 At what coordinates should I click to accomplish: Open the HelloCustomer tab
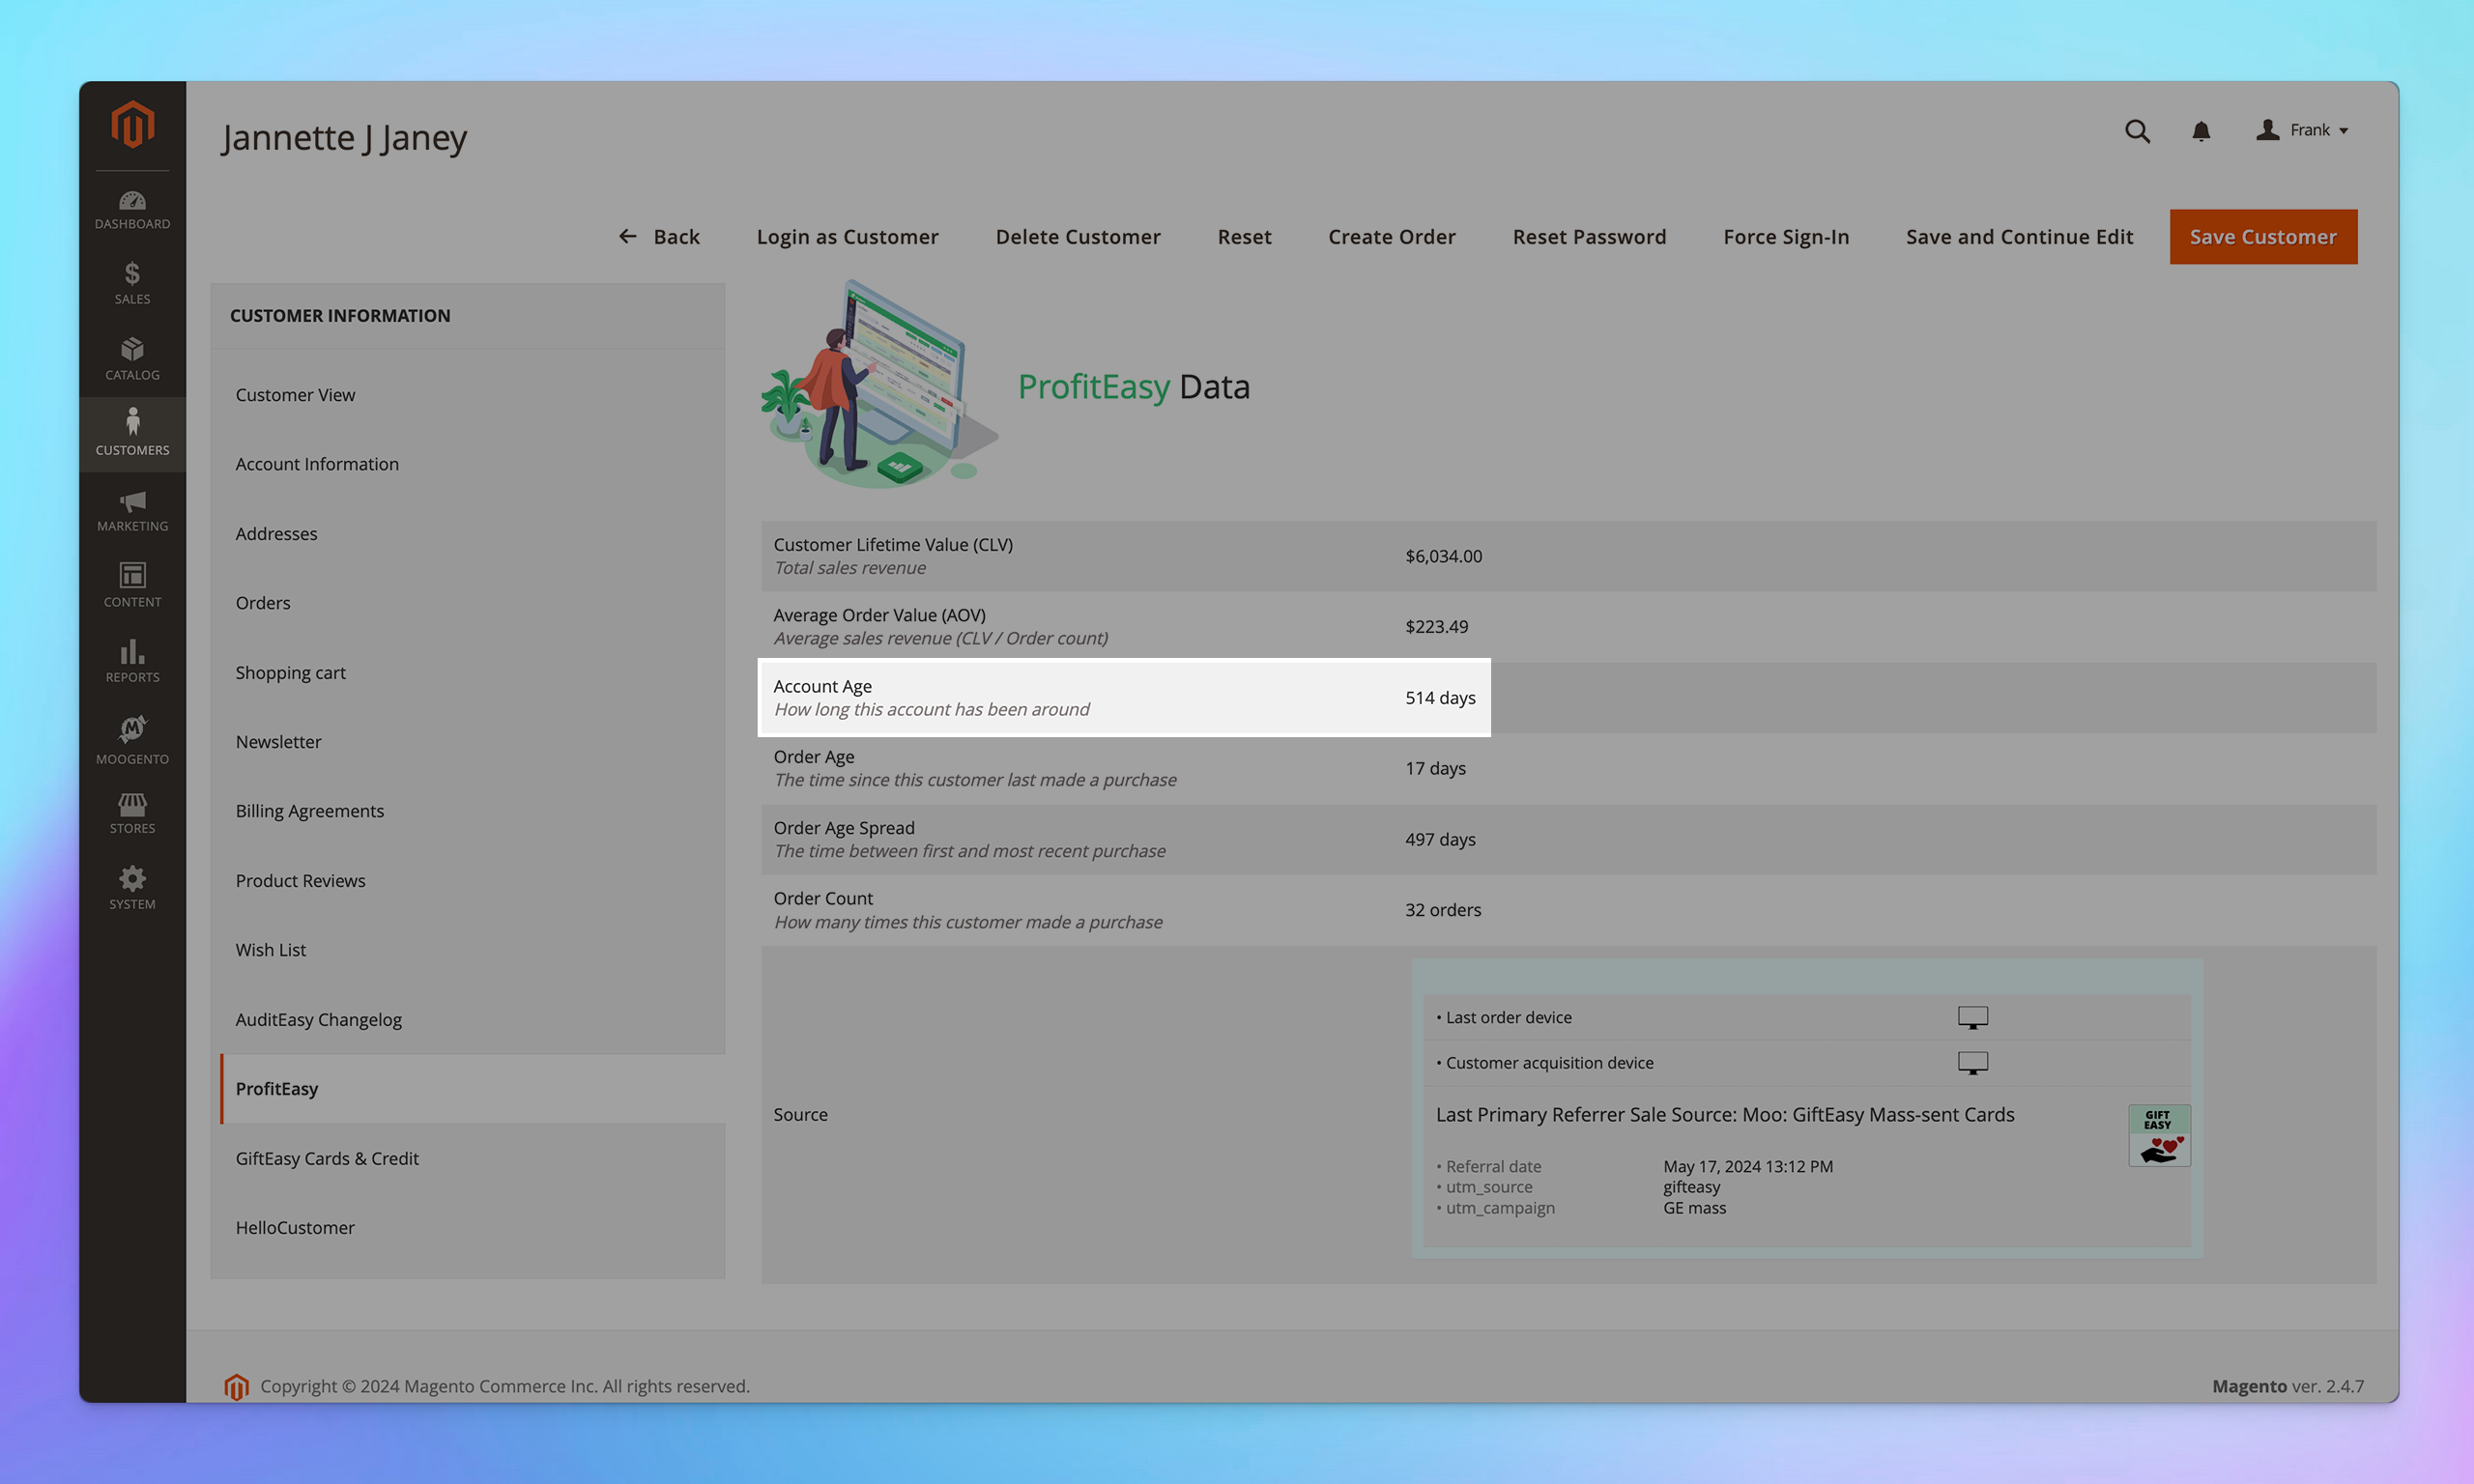pyautogui.click(x=468, y=1228)
